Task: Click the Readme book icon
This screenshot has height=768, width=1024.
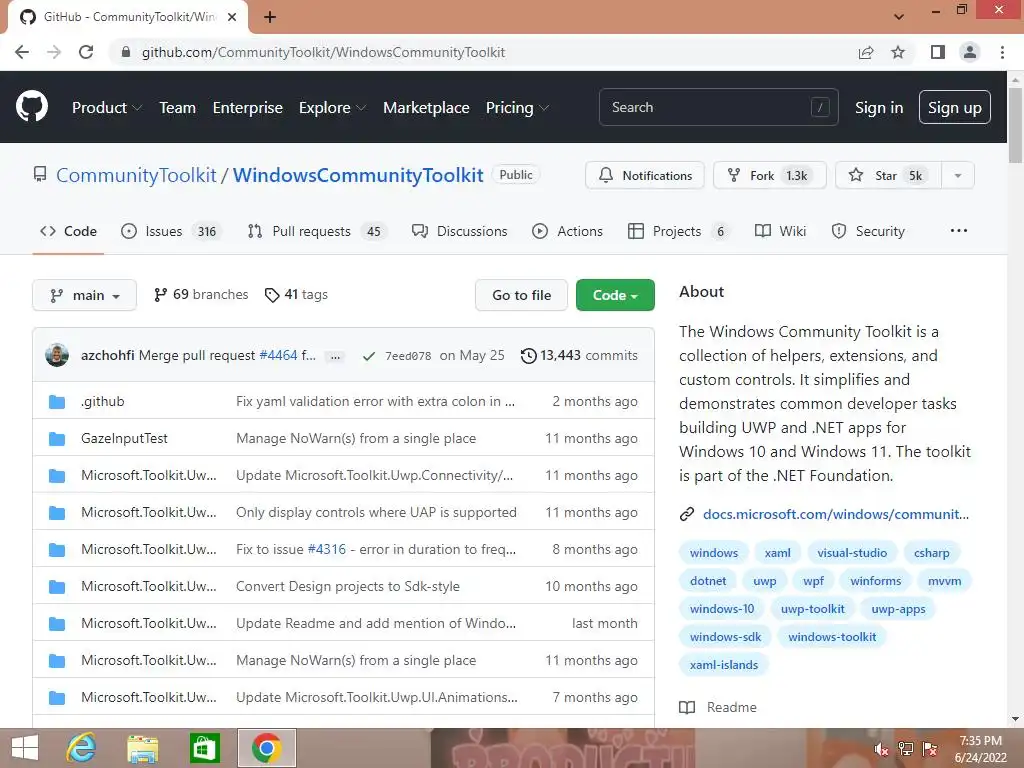Action: [x=687, y=707]
